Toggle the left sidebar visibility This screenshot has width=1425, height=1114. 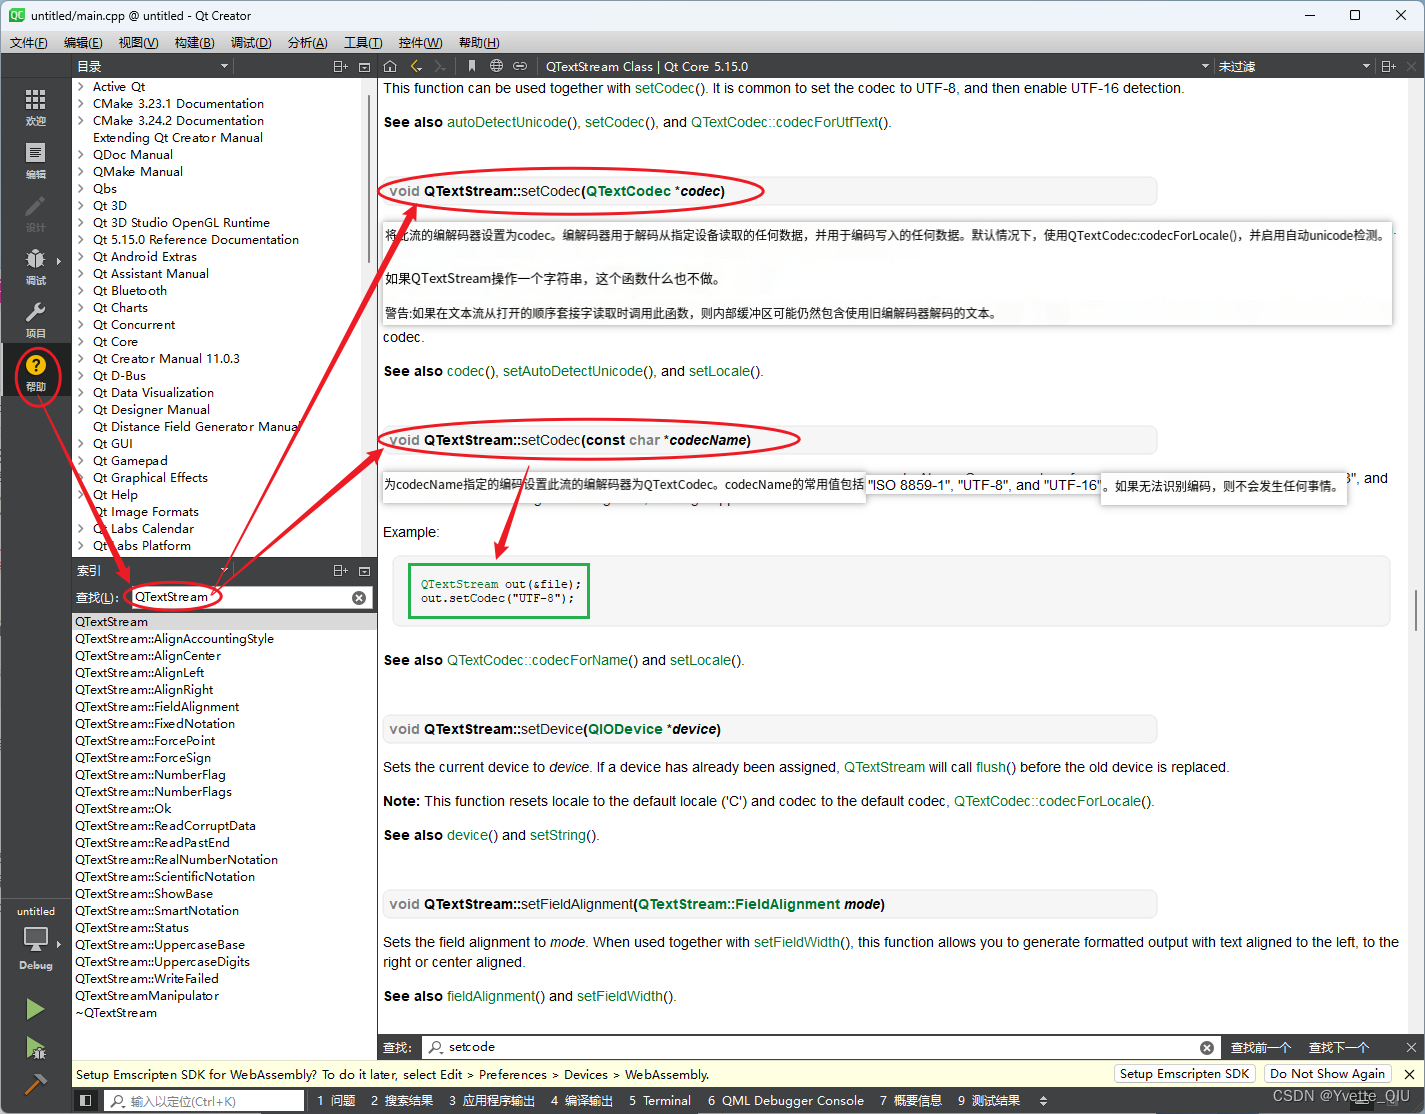[86, 1101]
